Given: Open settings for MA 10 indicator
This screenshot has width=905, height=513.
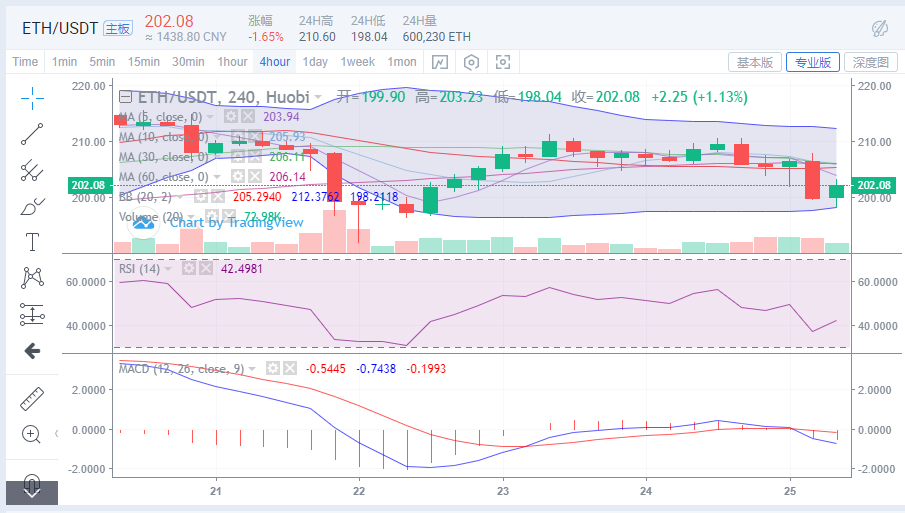Looking at the screenshot, I should pyautogui.click(x=238, y=137).
